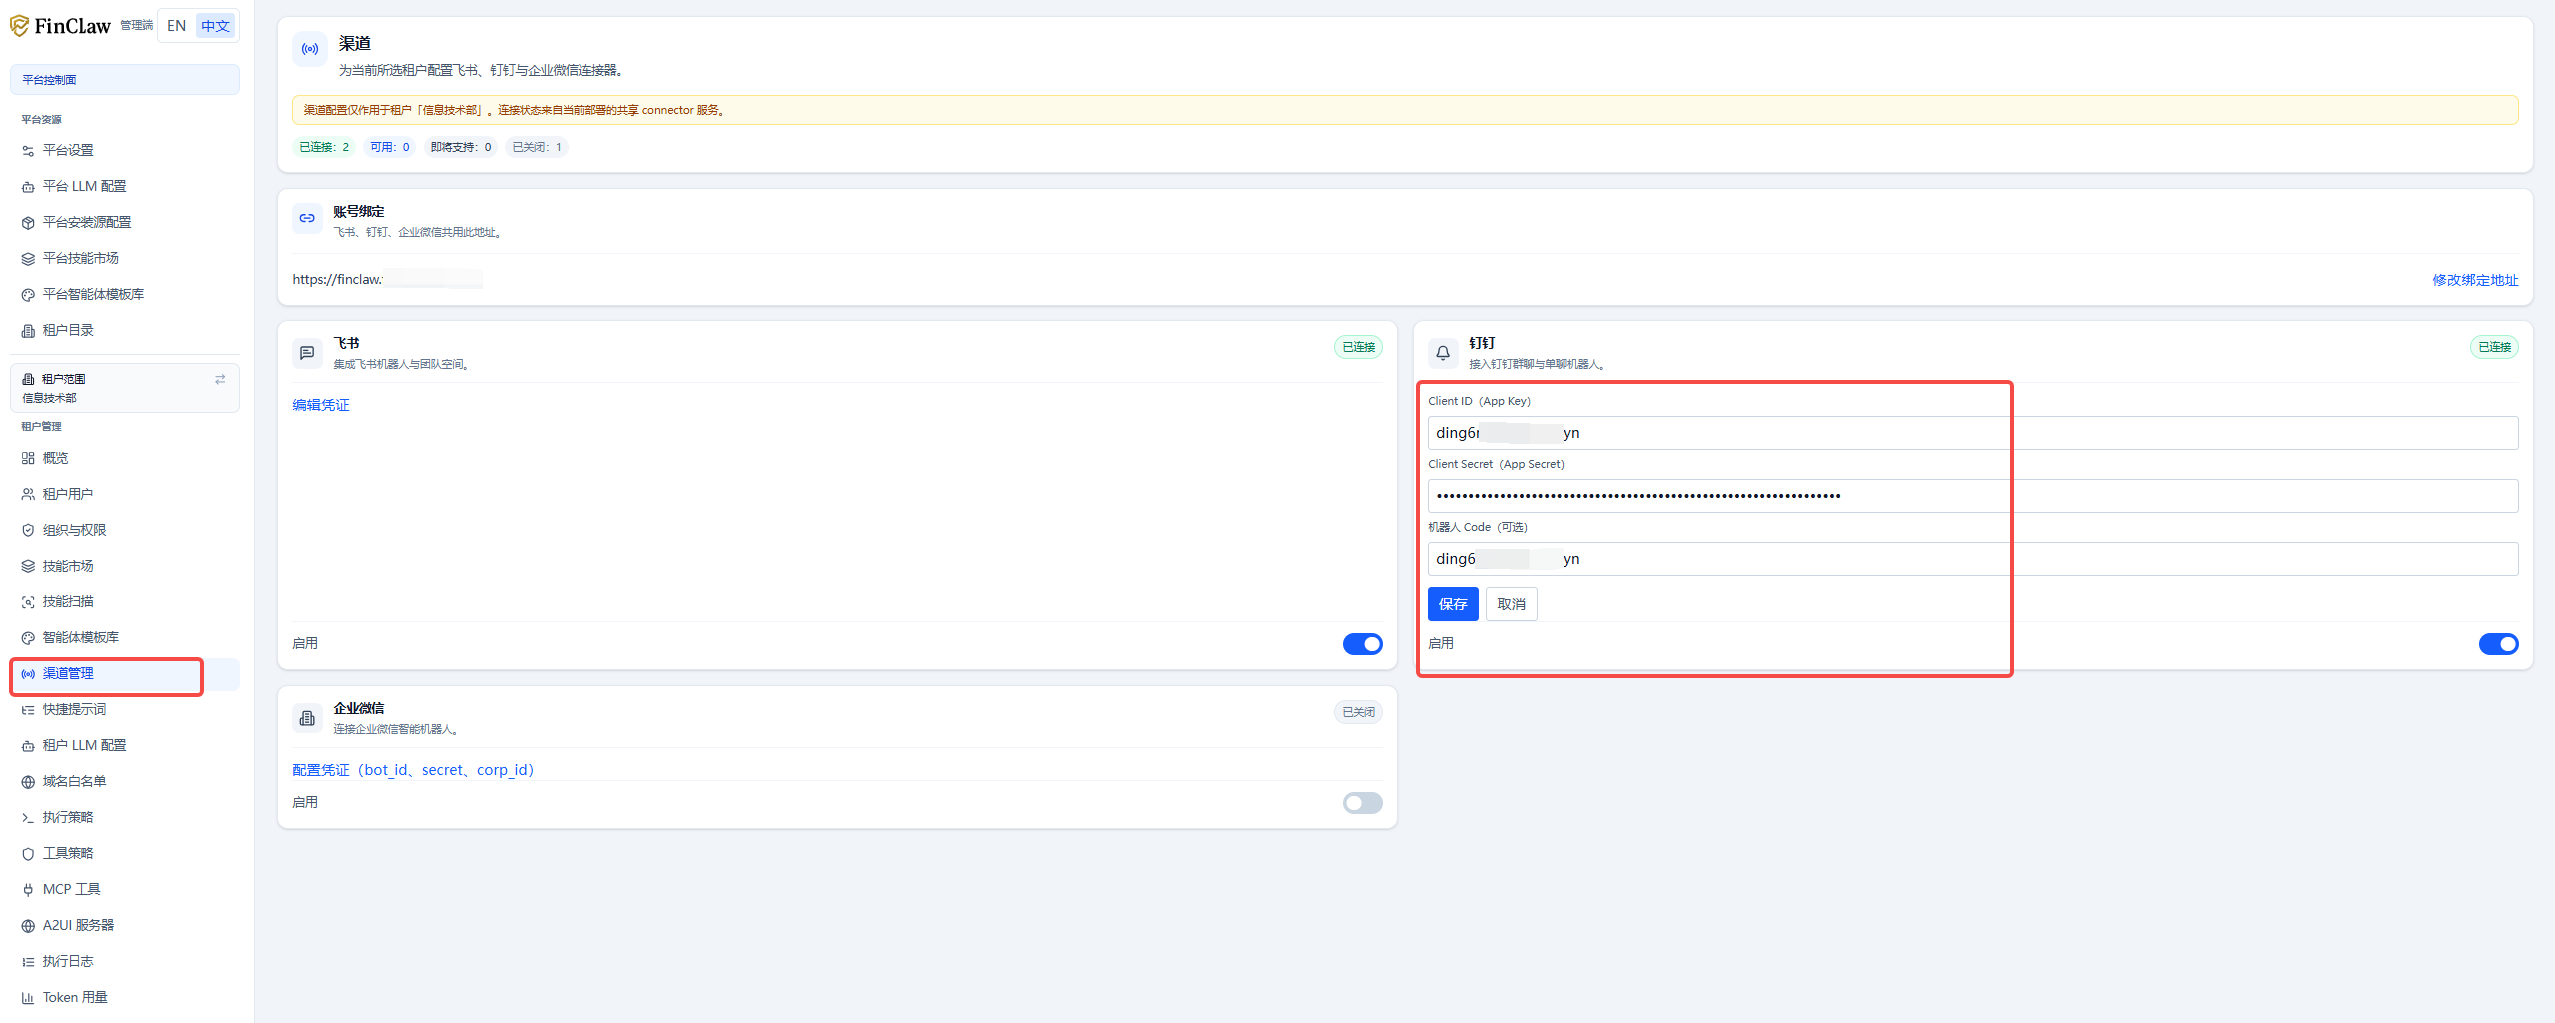The image size is (2555, 1023).
Task: Click the chart icon beside Token 用量
Action: pos(28,998)
